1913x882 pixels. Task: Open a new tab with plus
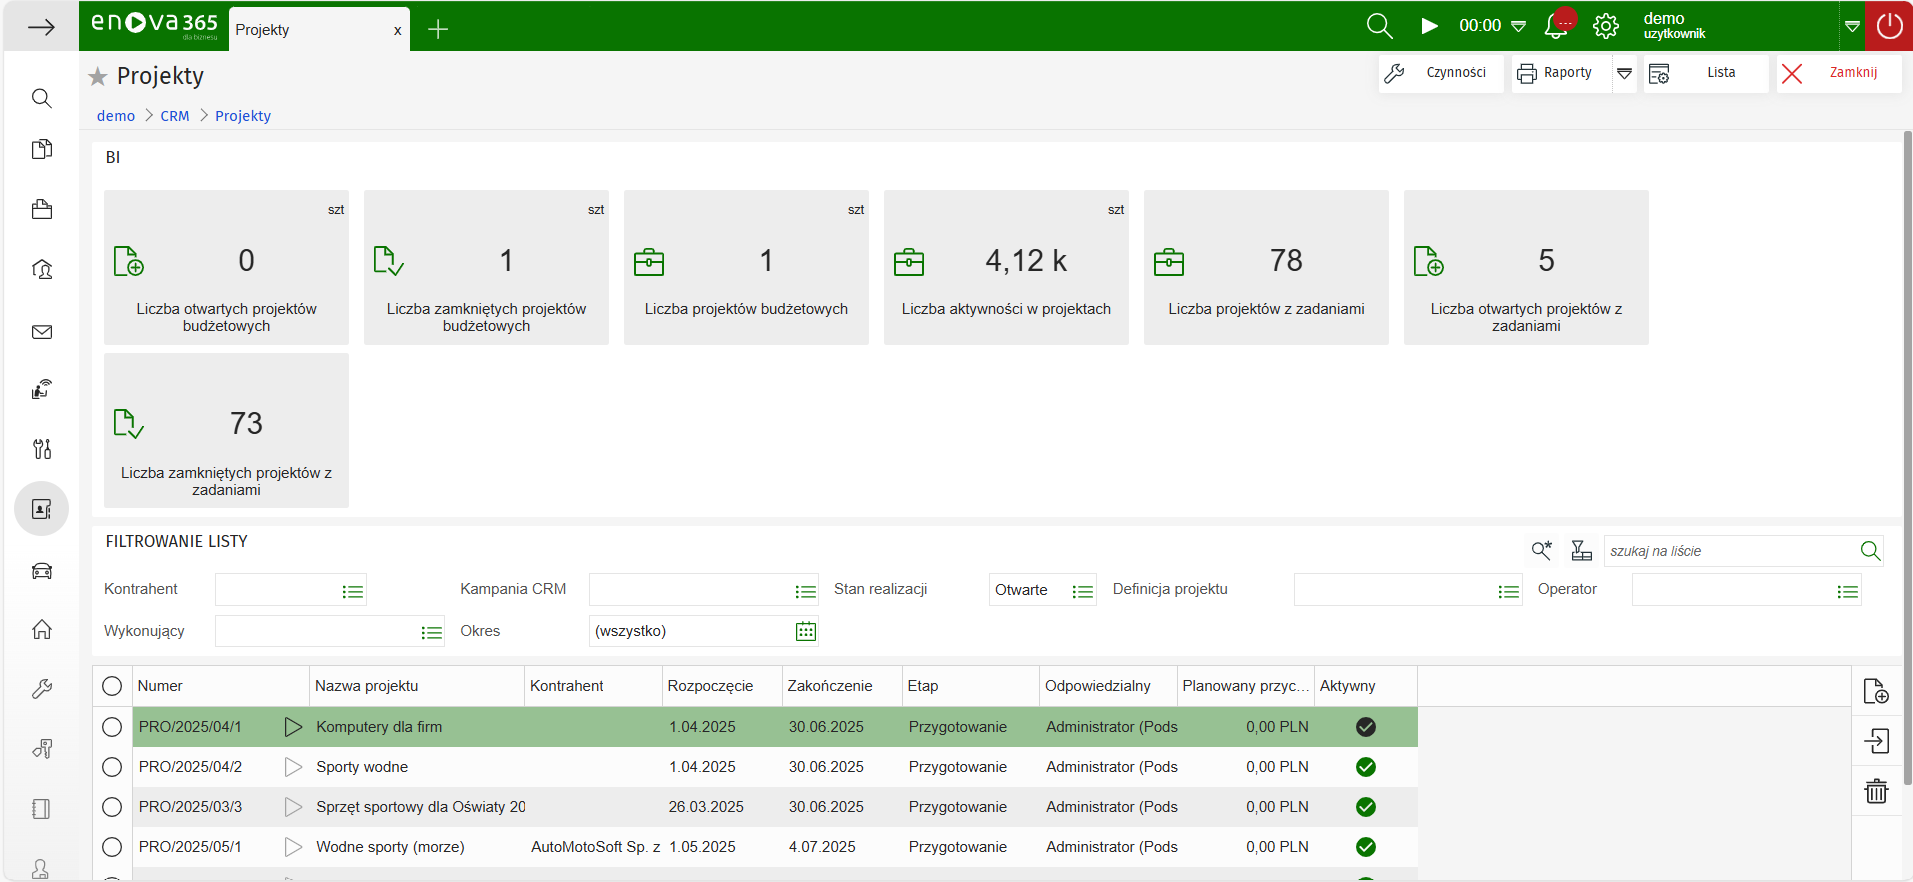click(438, 30)
